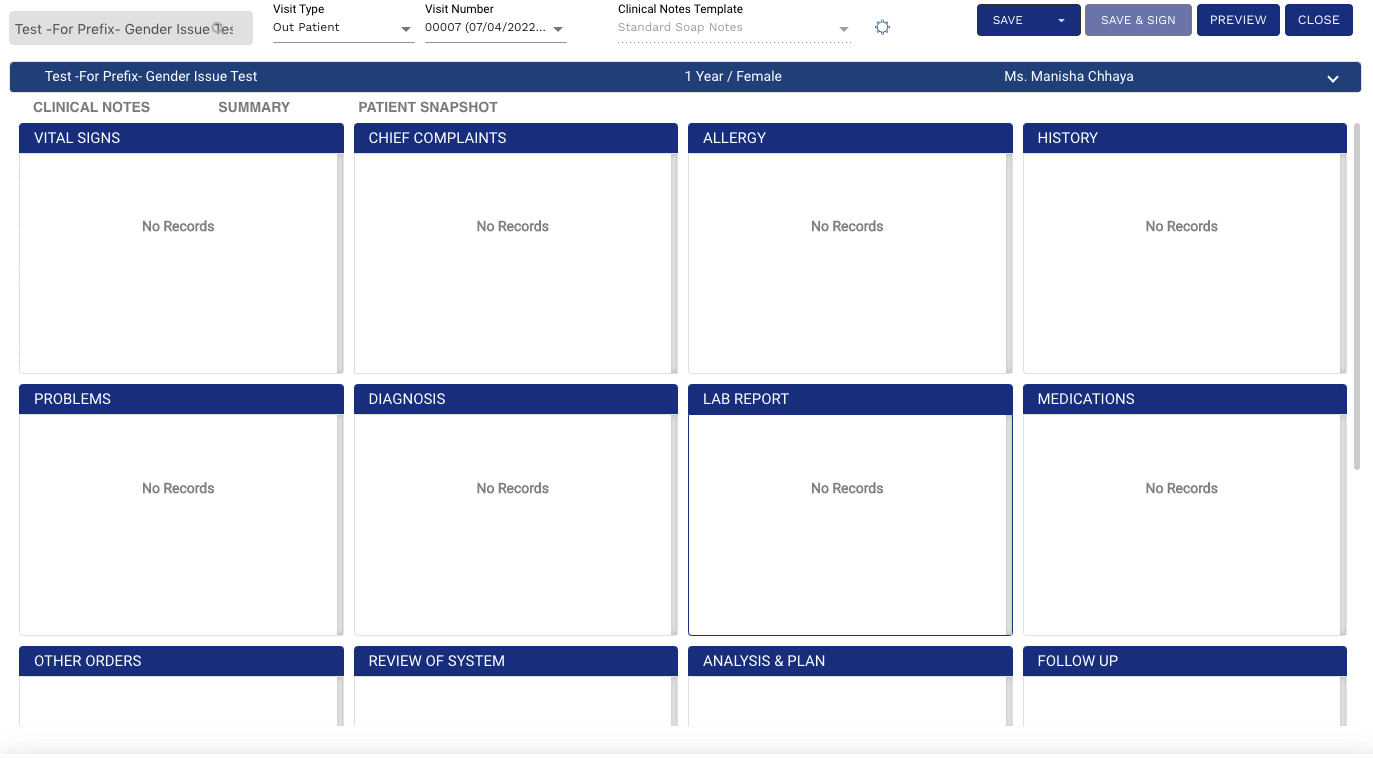1373x758 pixels.
Task: Open the Patient Snapshot tab
Action: tap(427, 107)
